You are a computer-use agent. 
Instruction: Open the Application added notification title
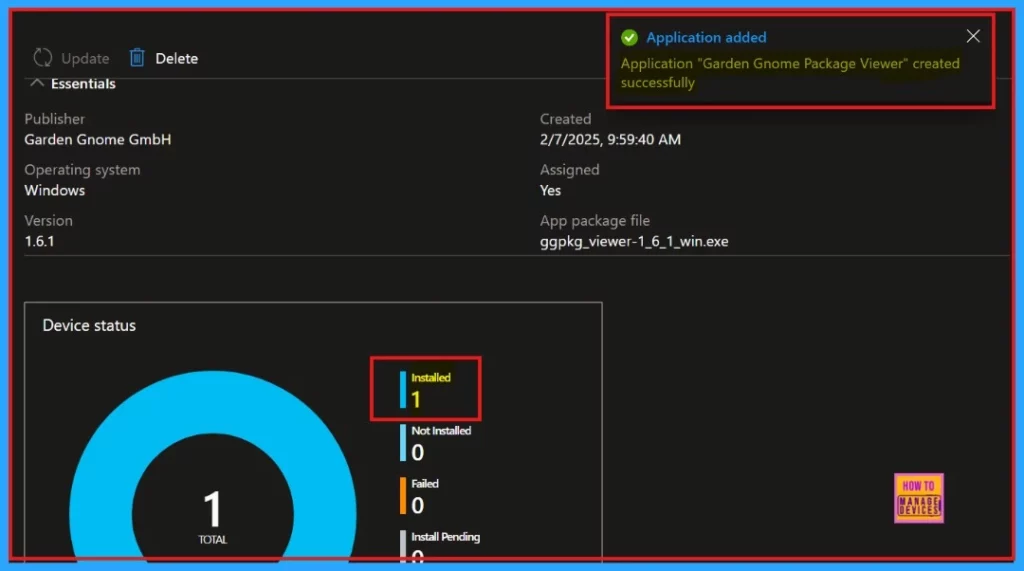tap(706, 38)
